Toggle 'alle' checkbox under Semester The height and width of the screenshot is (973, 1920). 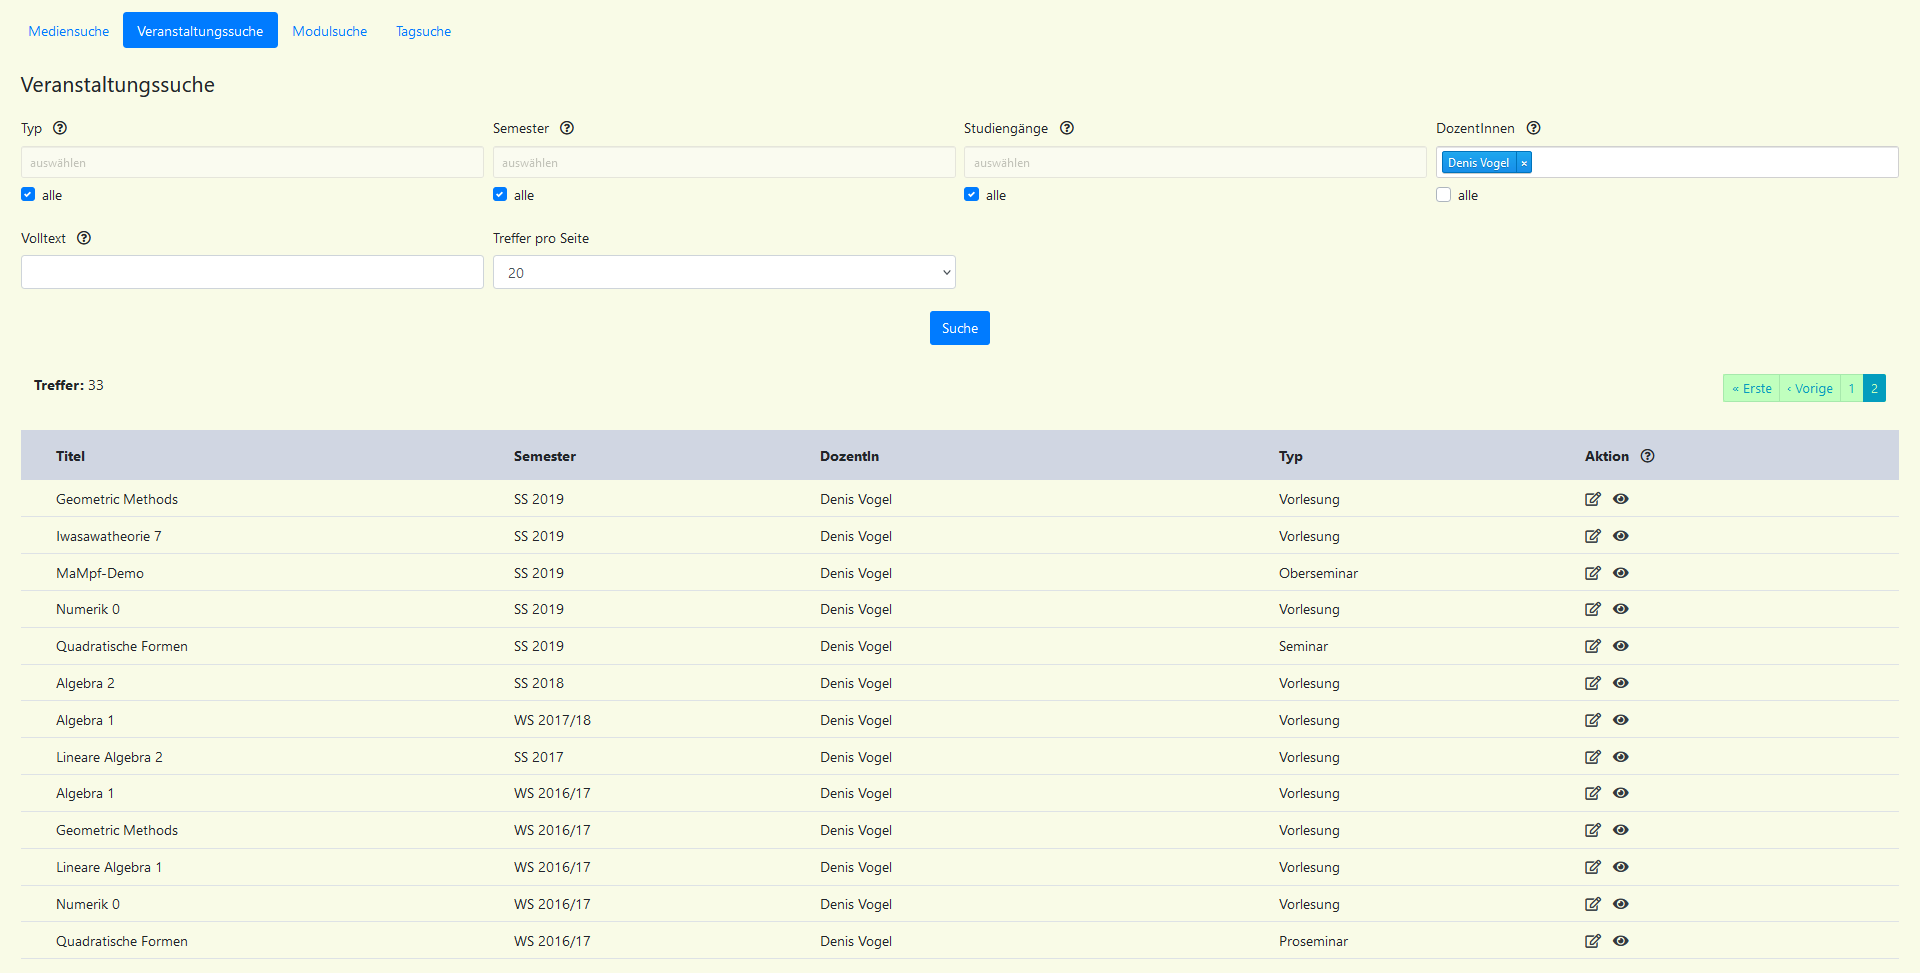pos(500,195)
